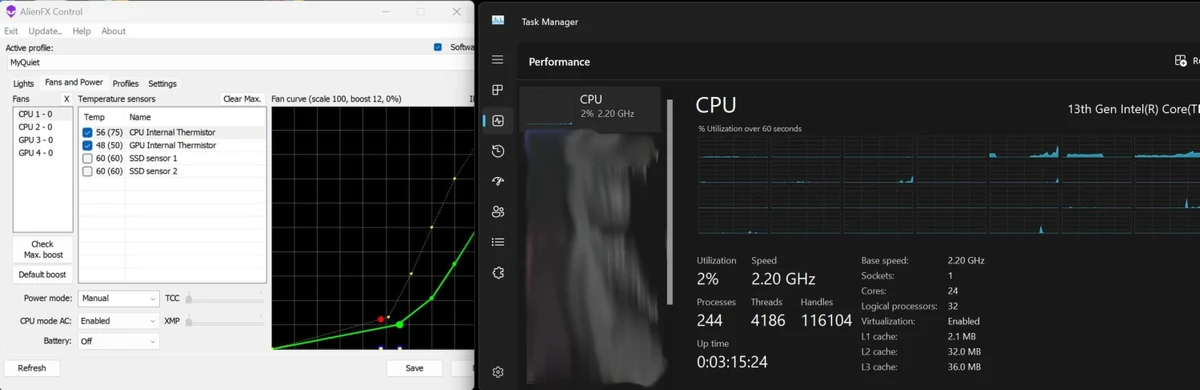Switch to the Lights tab

(x=24, y=84)
